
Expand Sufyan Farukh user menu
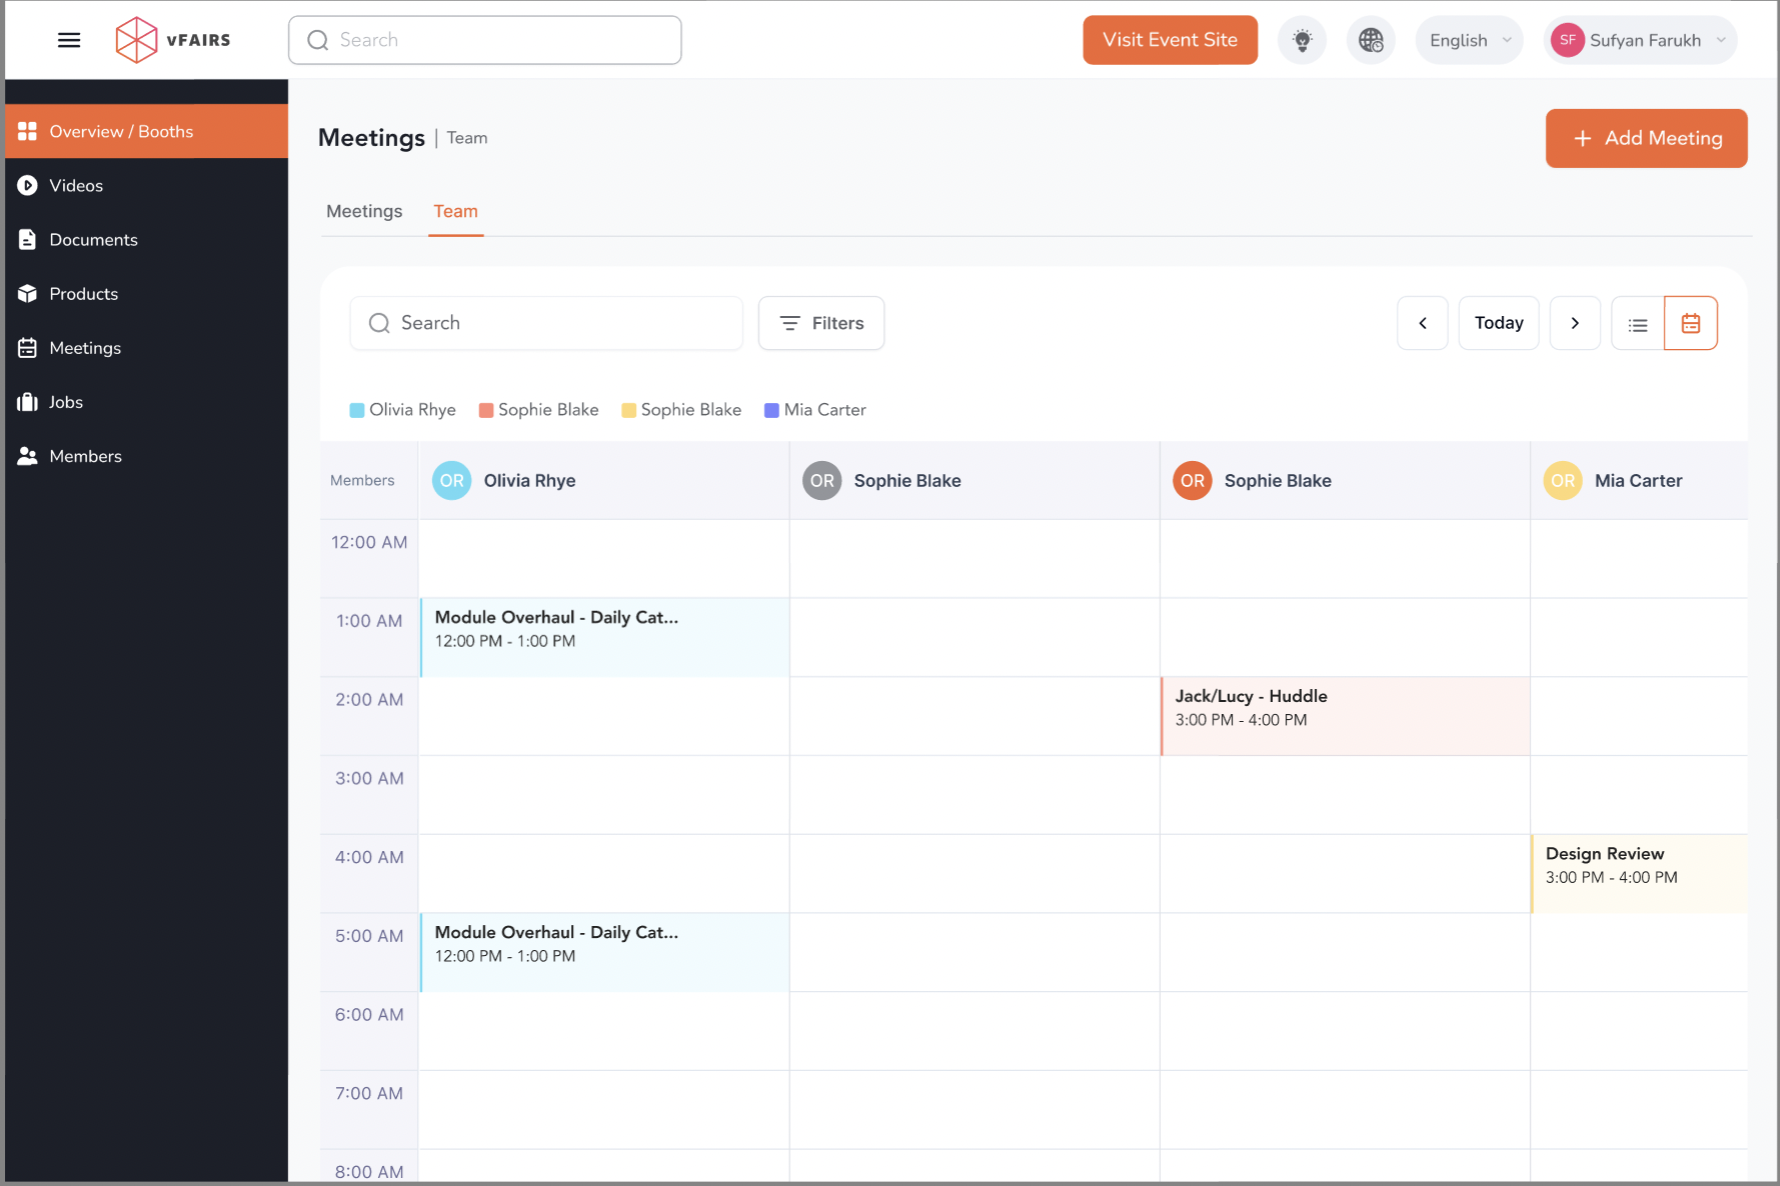click(x=1640, y=41)
